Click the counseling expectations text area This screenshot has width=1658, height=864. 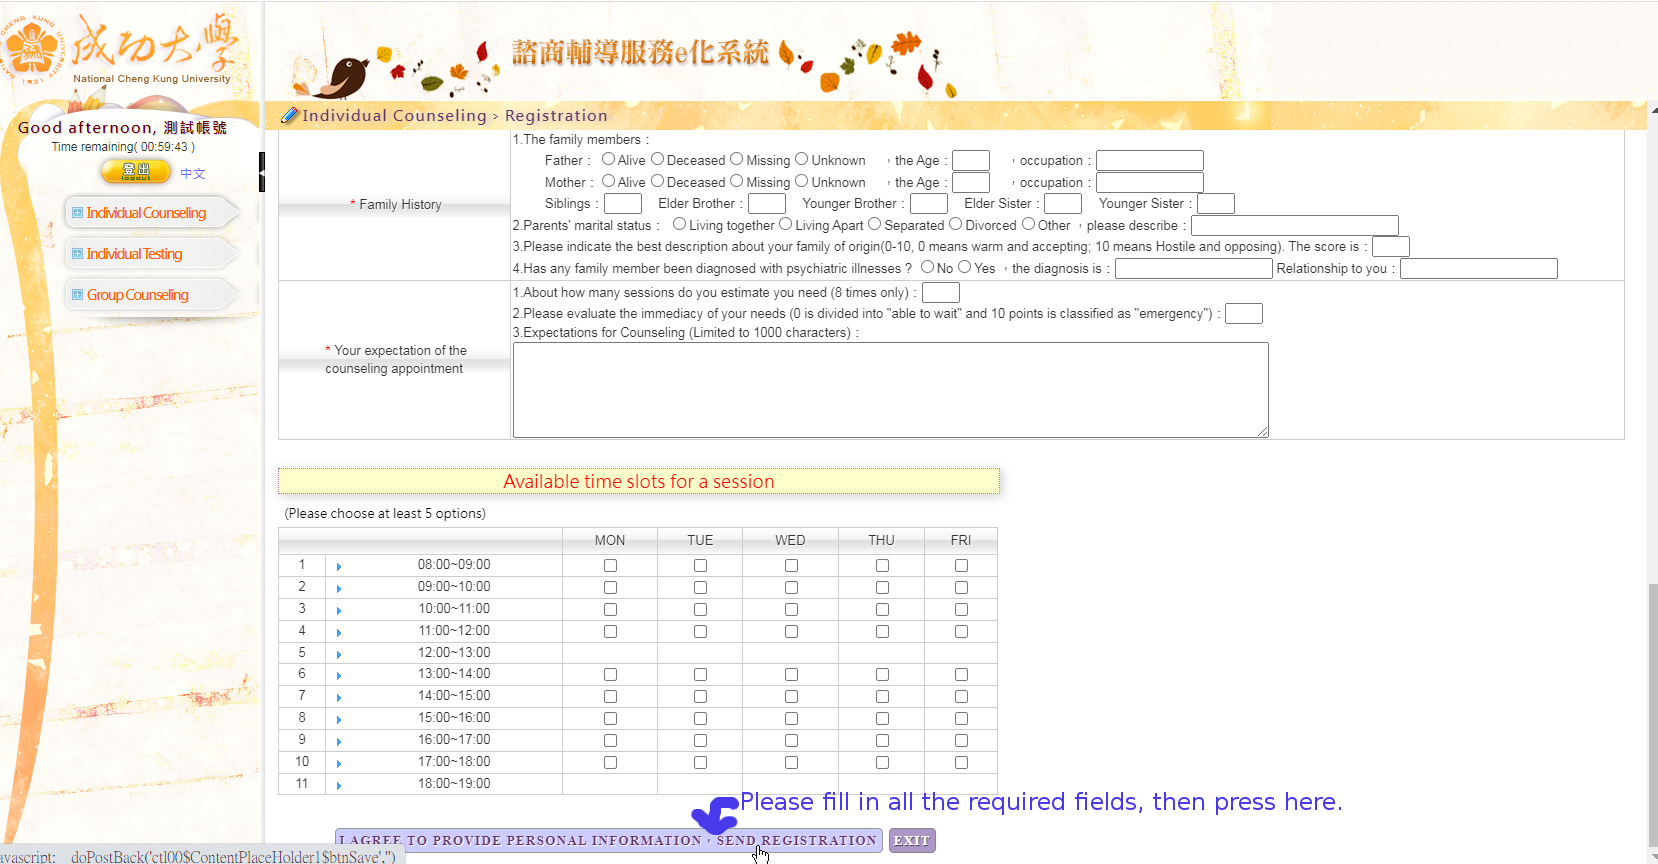[x=891, y=390]
